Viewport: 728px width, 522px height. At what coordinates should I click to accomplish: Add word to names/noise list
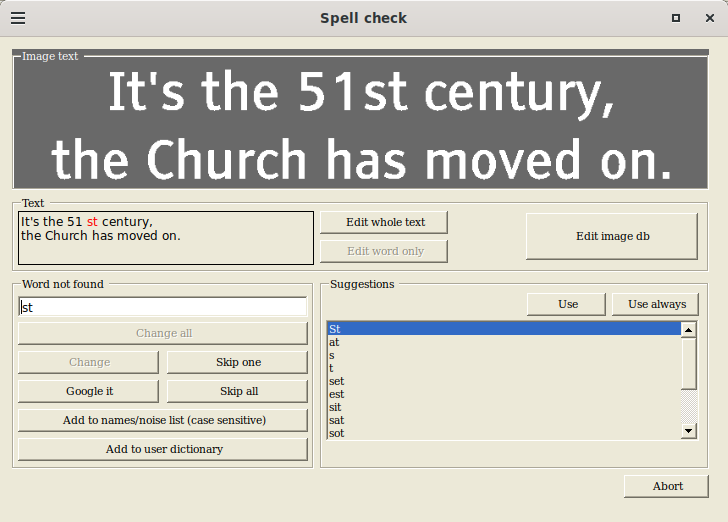tap(163, 420)
